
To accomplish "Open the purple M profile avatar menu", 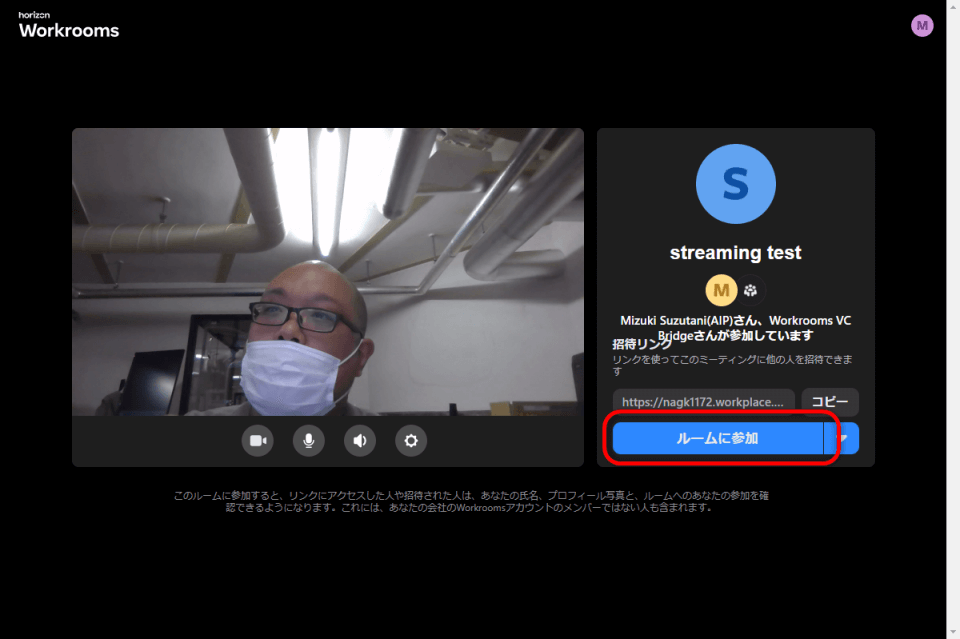I will click(x=922, y=26).
